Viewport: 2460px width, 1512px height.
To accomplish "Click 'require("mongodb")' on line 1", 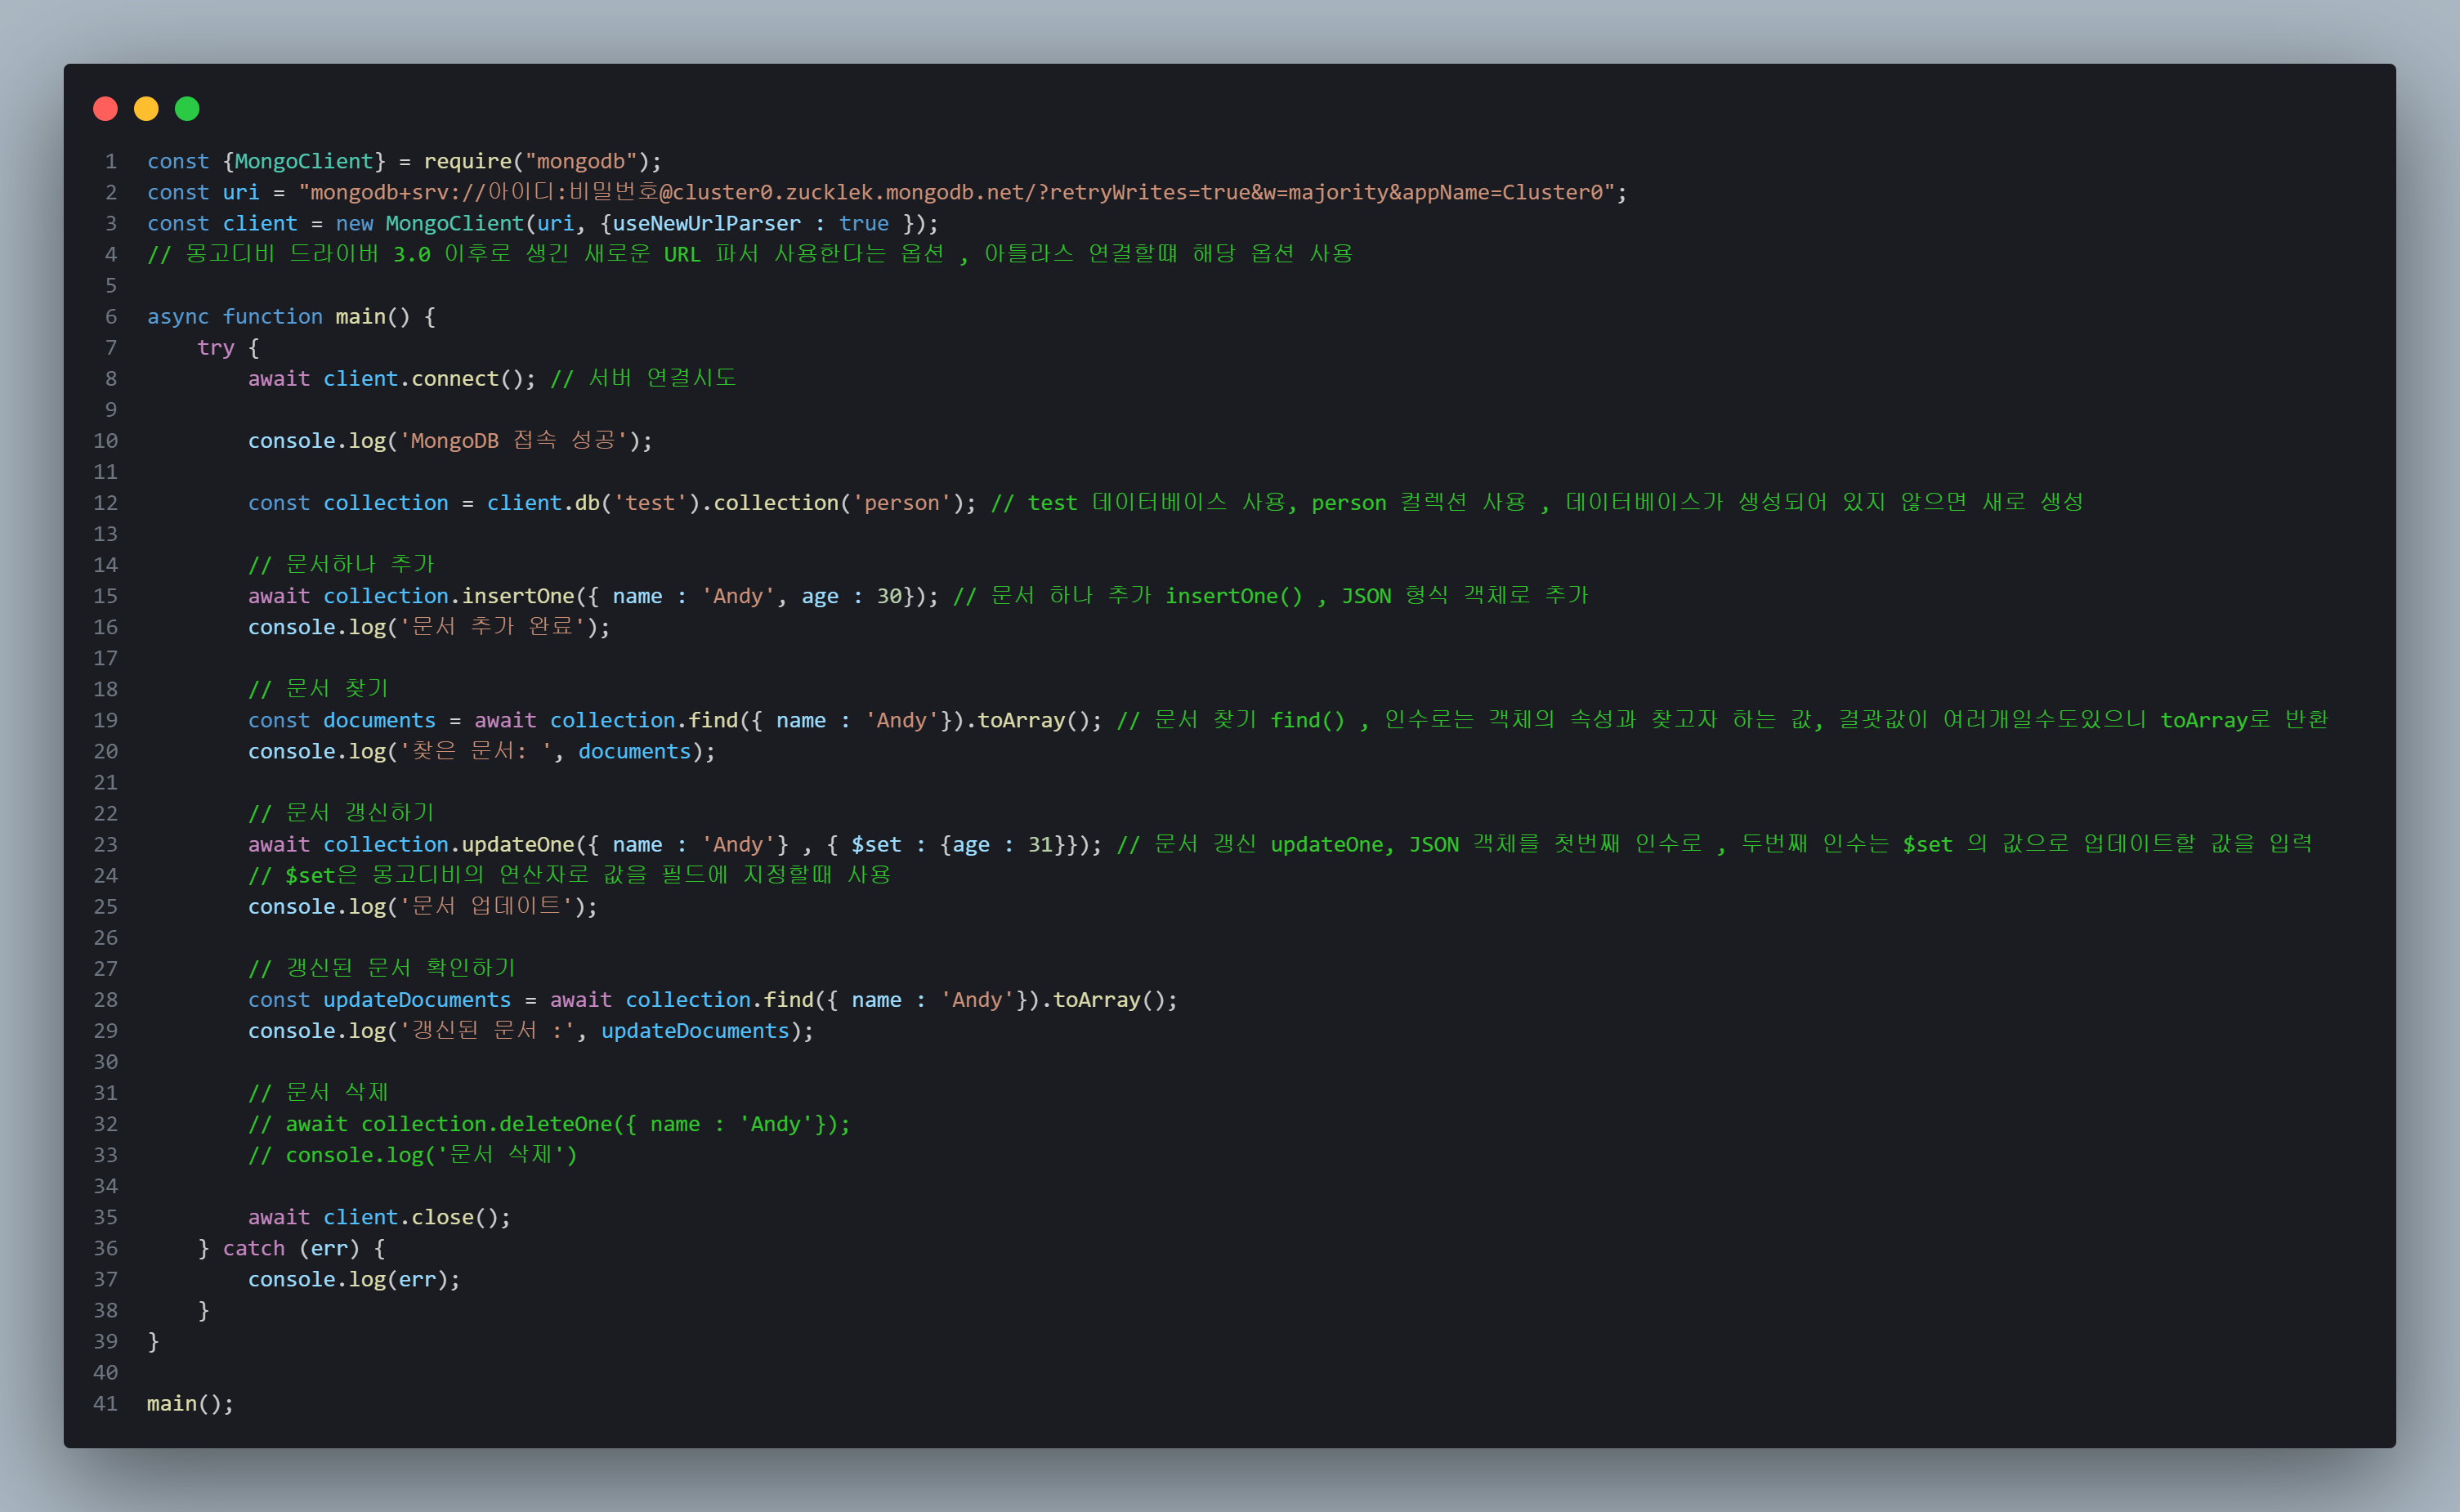I will (536, 161).
